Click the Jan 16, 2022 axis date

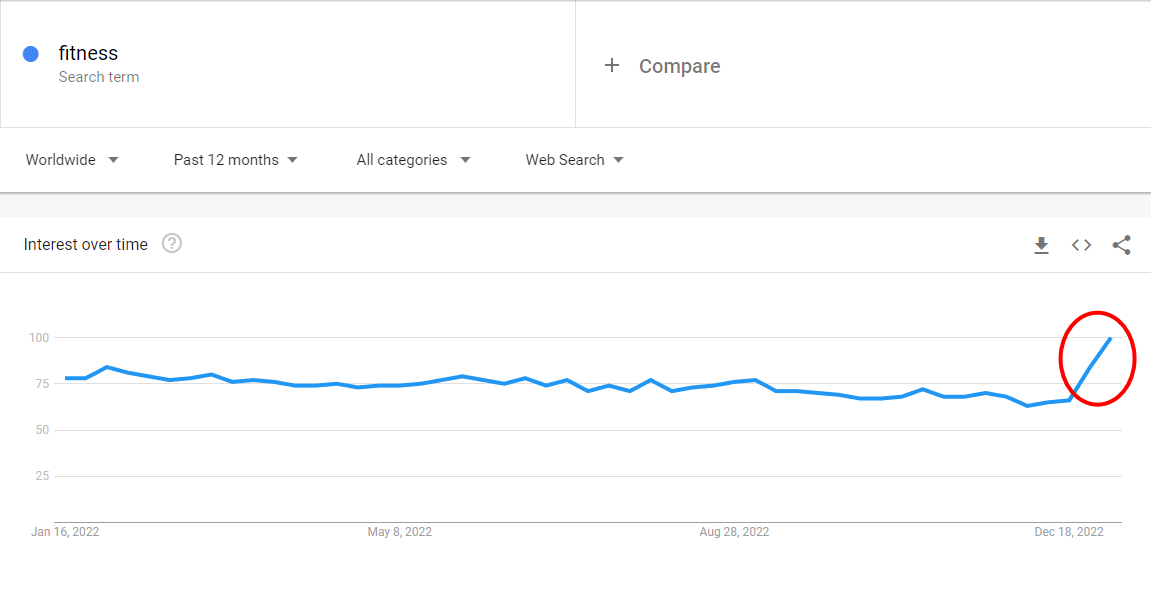[x=65, y=532]
